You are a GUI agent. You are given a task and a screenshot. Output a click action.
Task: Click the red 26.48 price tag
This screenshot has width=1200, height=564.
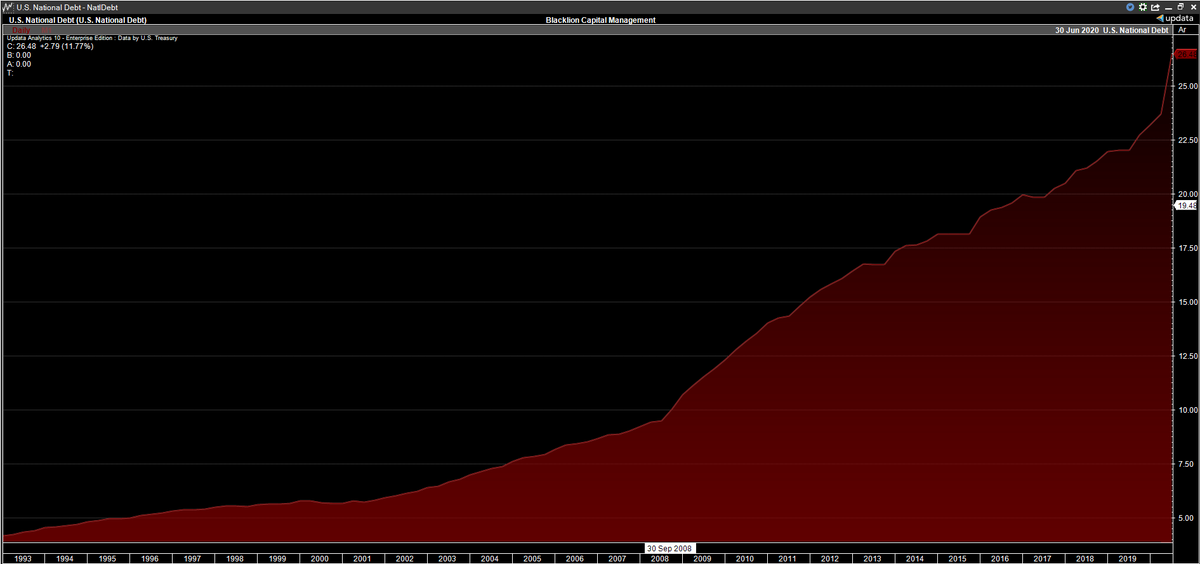point(1186,54)
